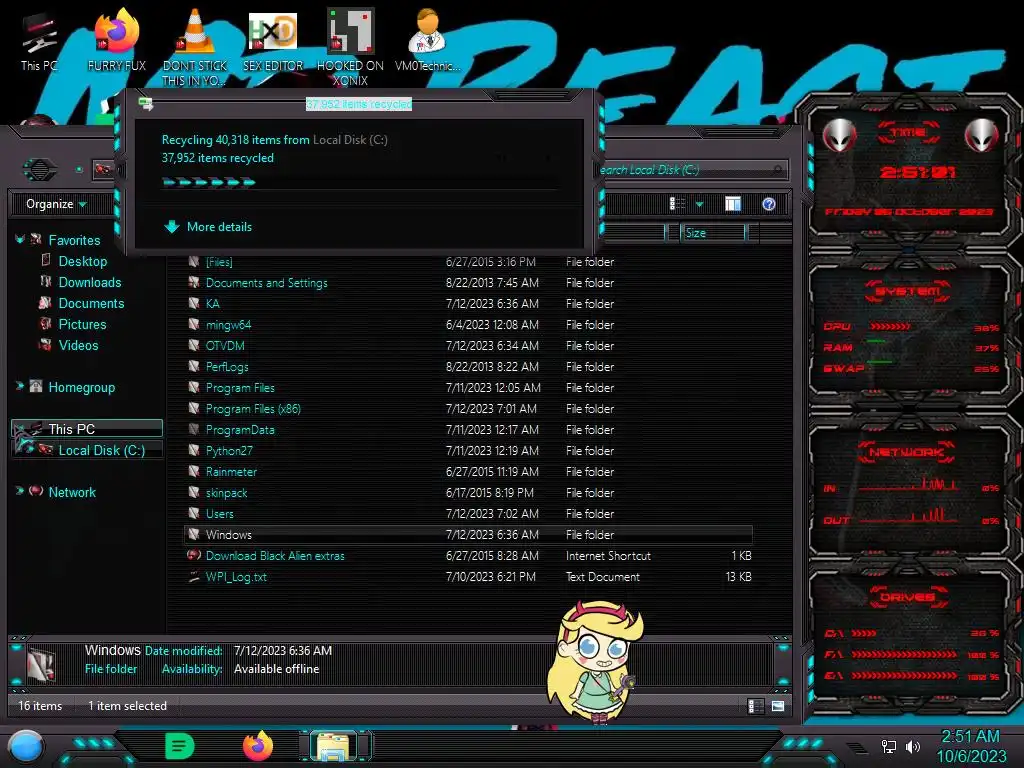Select This PC in navigation pane
This screenshot has width=1024, height=768.
87,428
